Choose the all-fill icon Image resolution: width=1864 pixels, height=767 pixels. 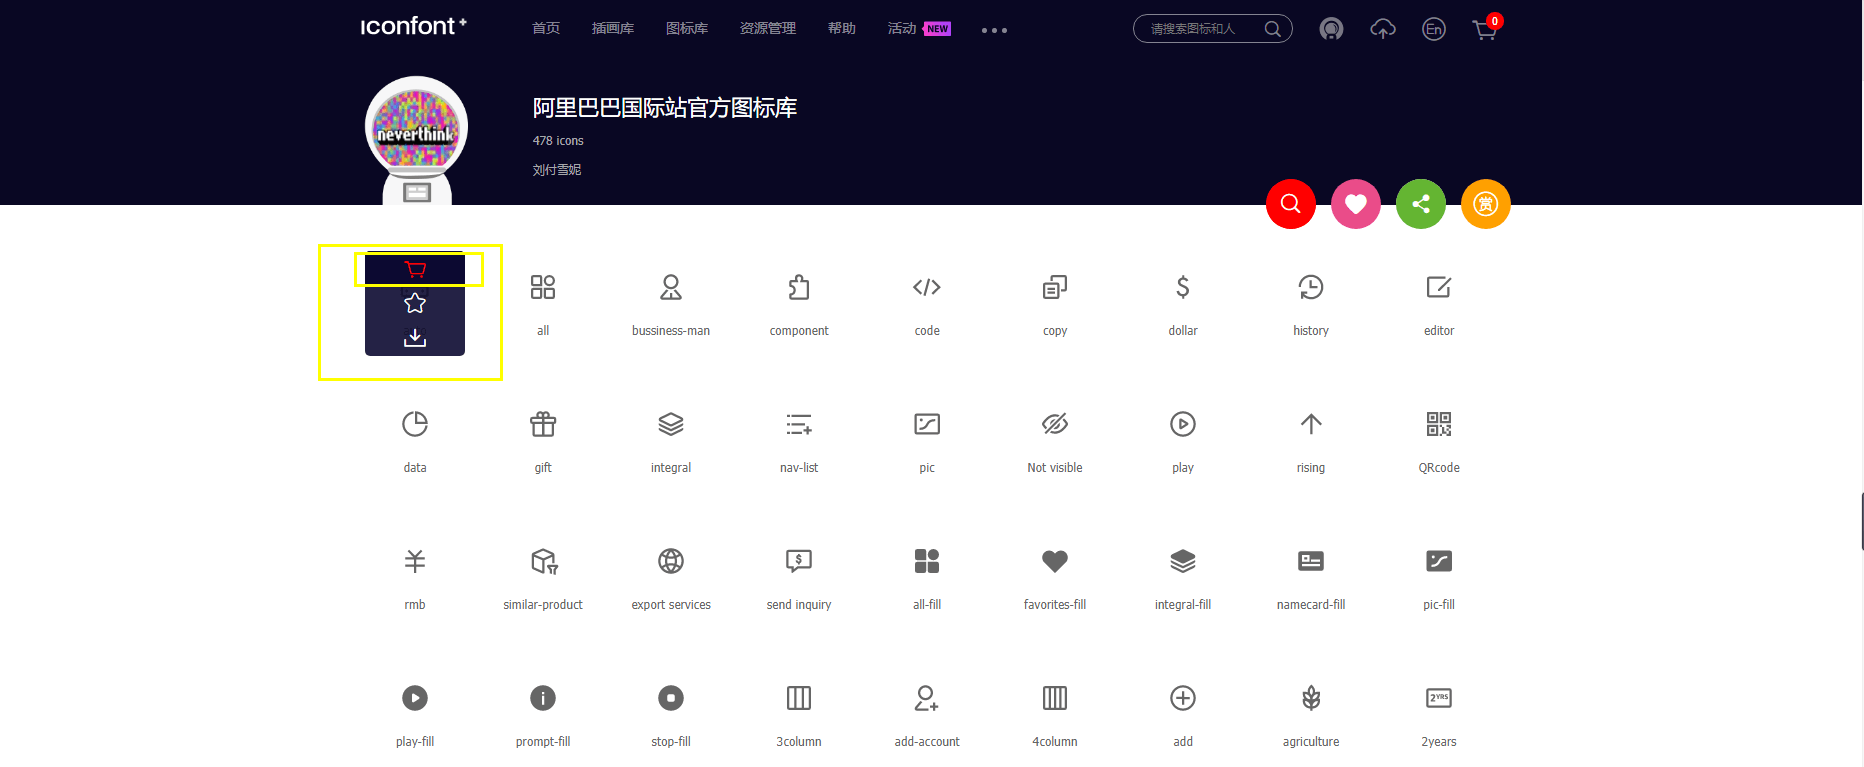click(927, 561)
